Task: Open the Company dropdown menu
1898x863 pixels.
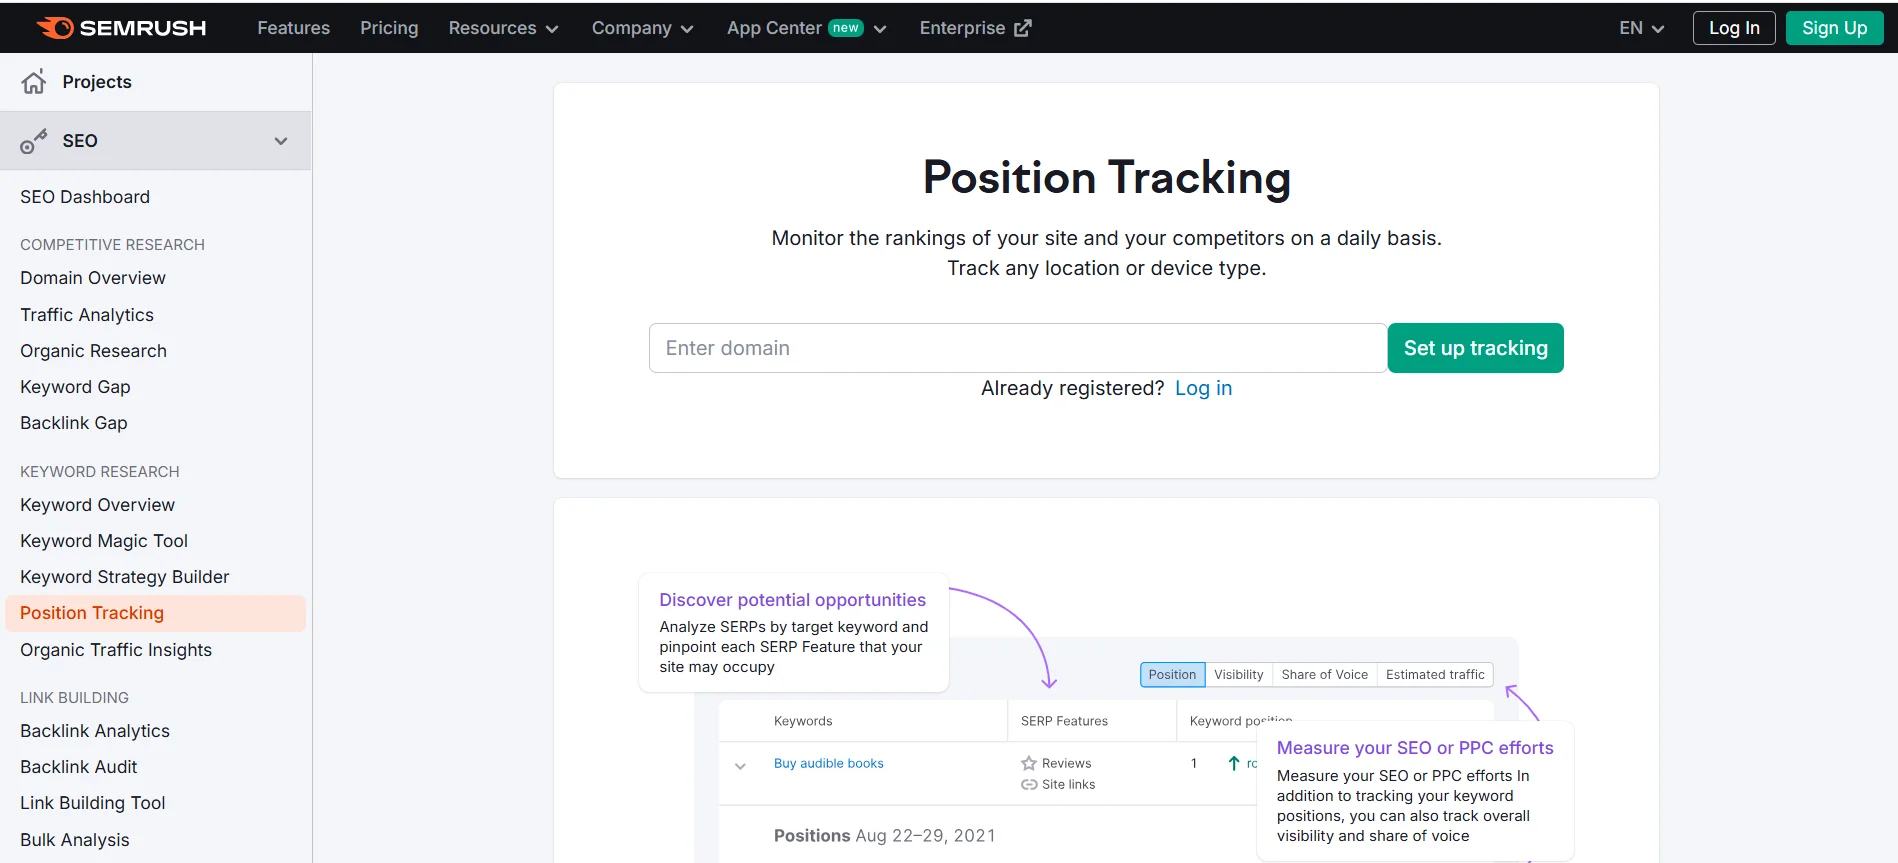Action: [642, 28]
